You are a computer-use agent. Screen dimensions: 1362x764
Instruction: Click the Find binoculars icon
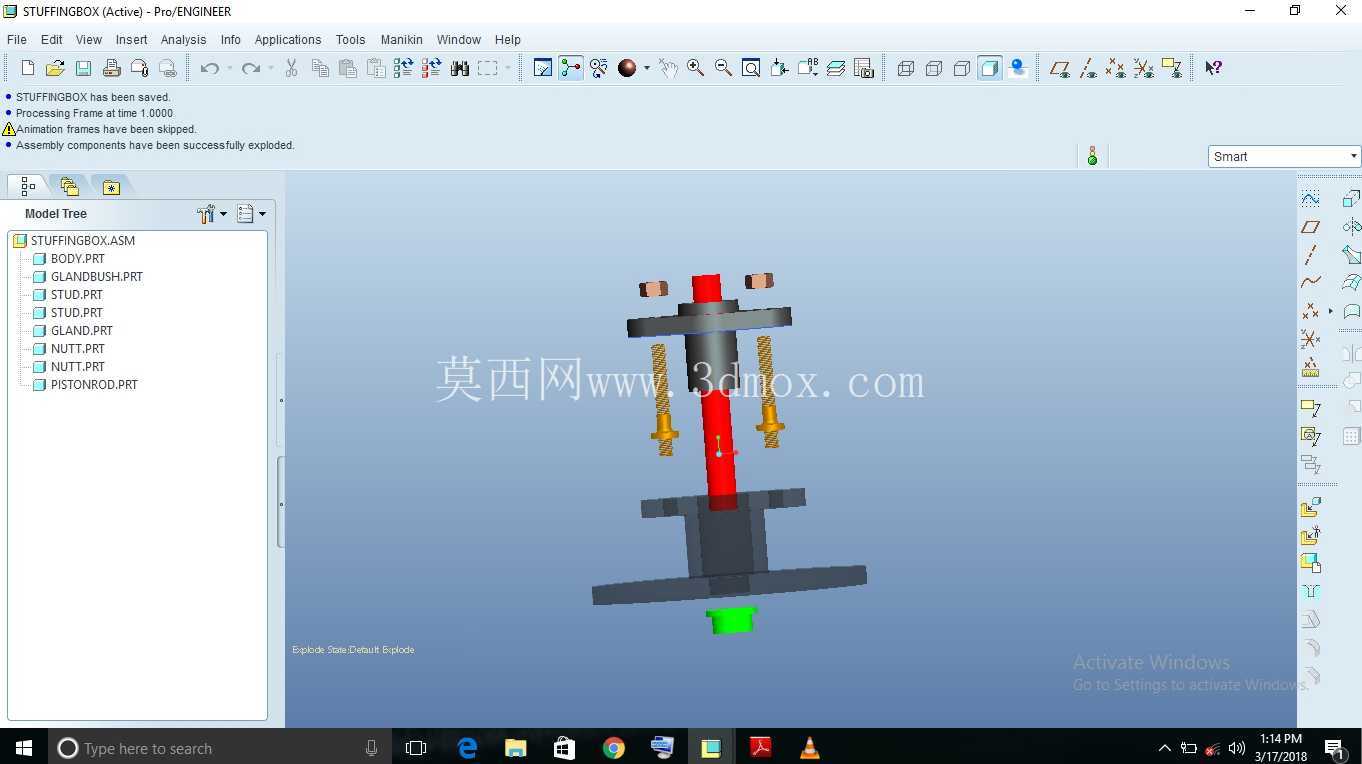(460, 68)
